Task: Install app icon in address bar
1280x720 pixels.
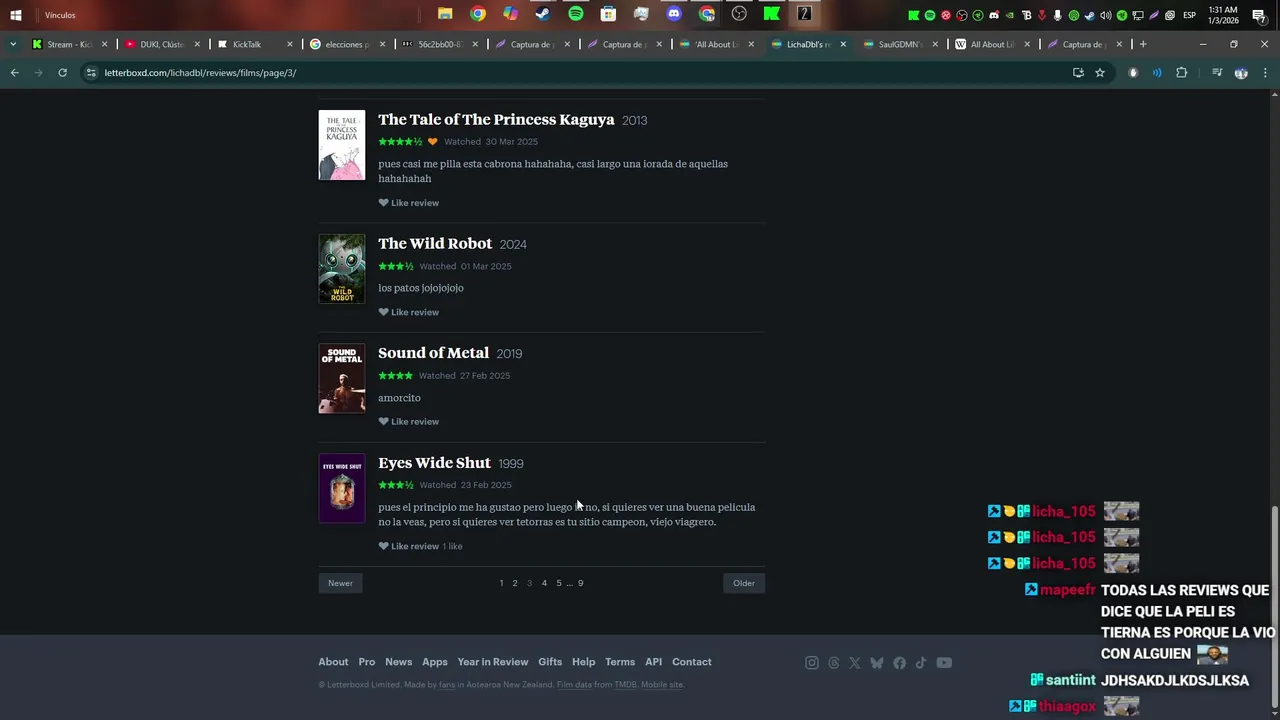Action: point(1078,73)
